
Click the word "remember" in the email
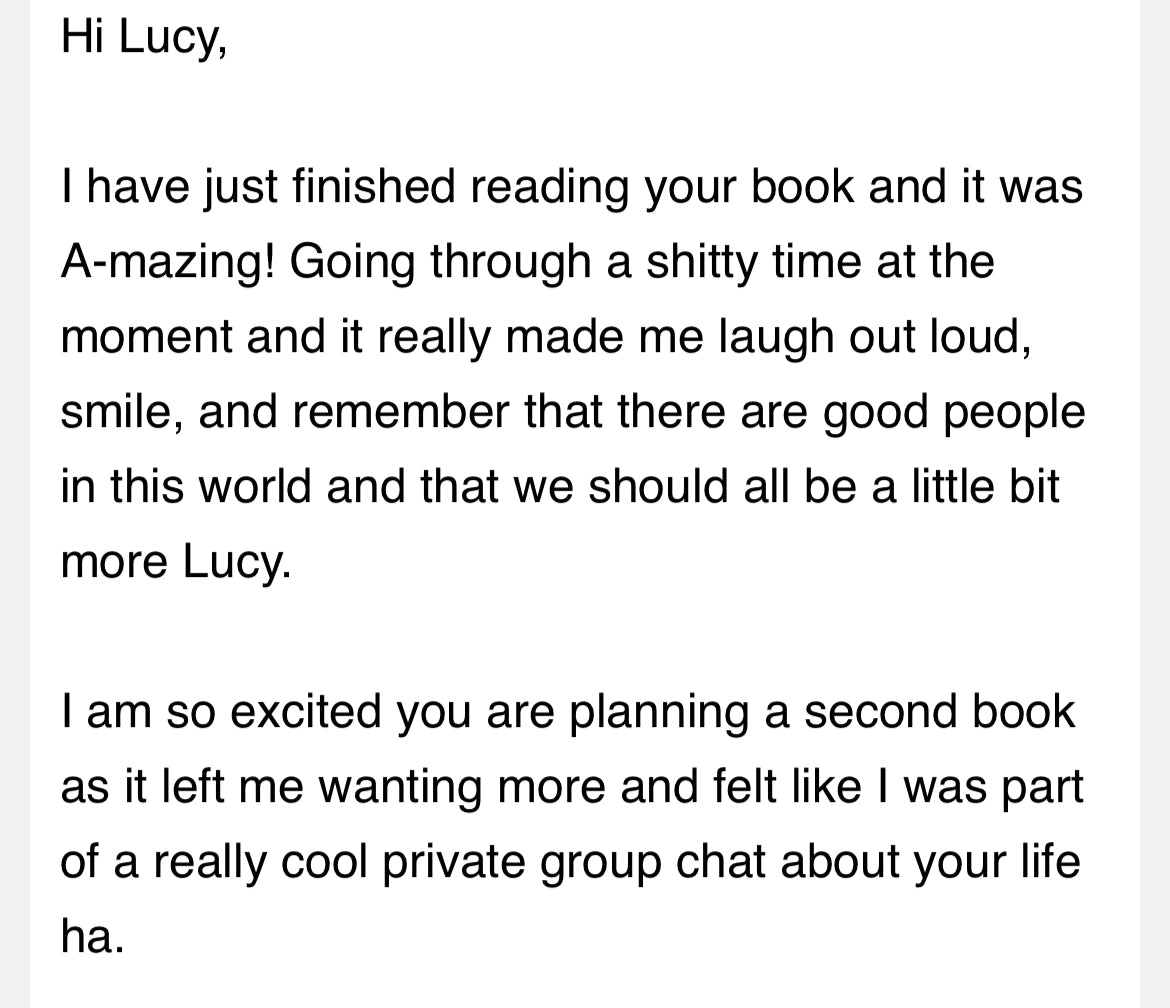[x=400, y=412]
